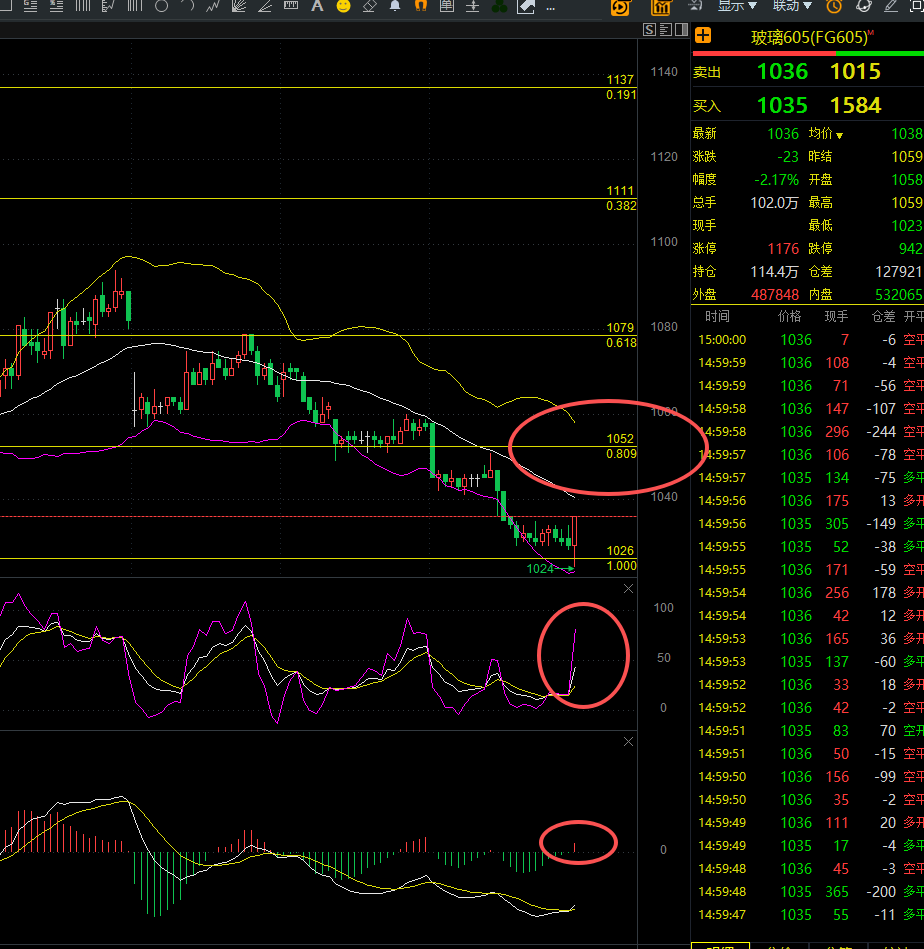Toggle the orange magnet snap tool
This screenshot has width=924, height=949.
[x=421, y=7]
